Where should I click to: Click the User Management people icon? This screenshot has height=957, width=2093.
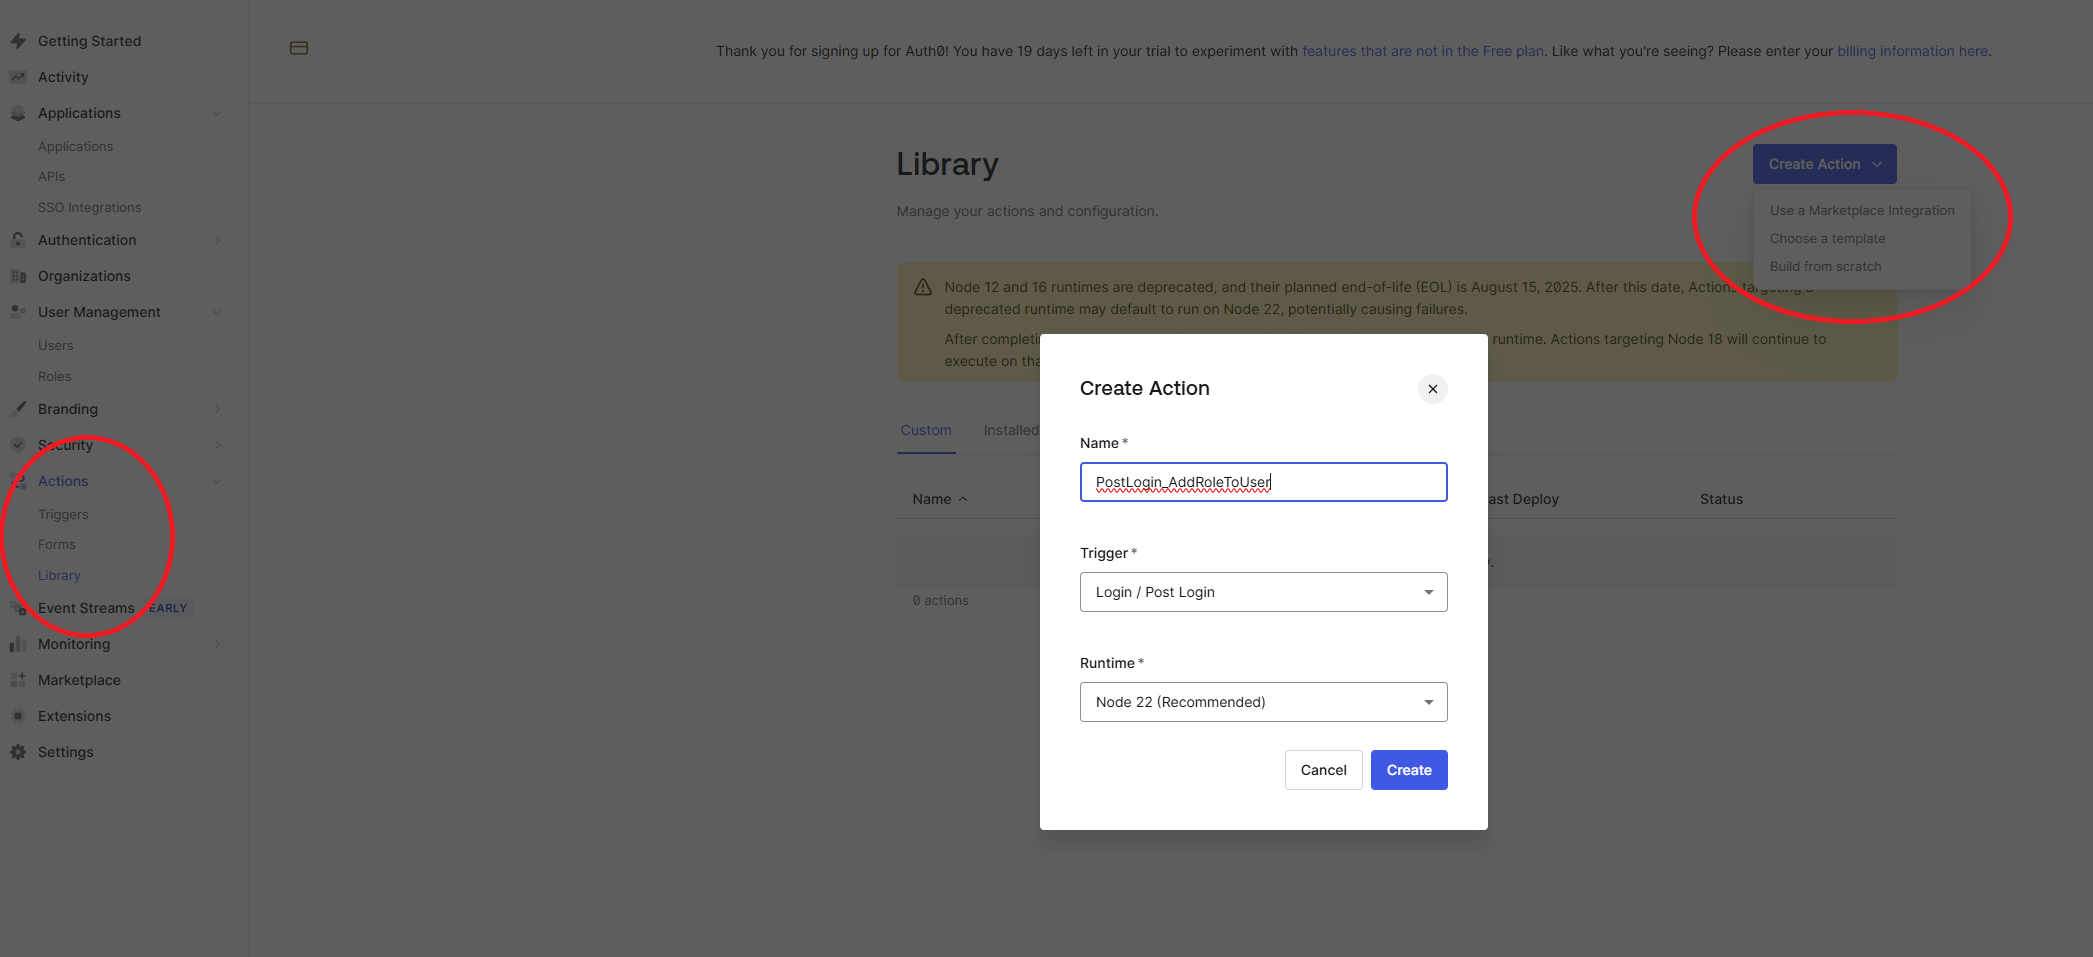point(18,312)
